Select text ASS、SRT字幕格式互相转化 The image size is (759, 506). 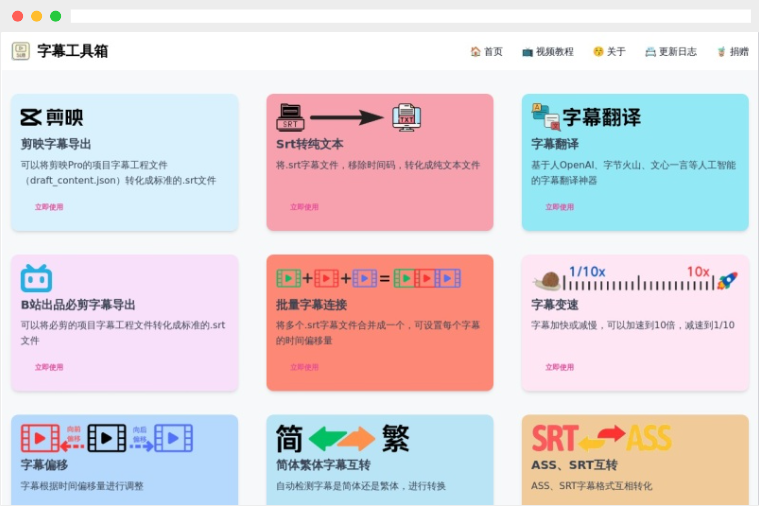(x=592, y=486)
